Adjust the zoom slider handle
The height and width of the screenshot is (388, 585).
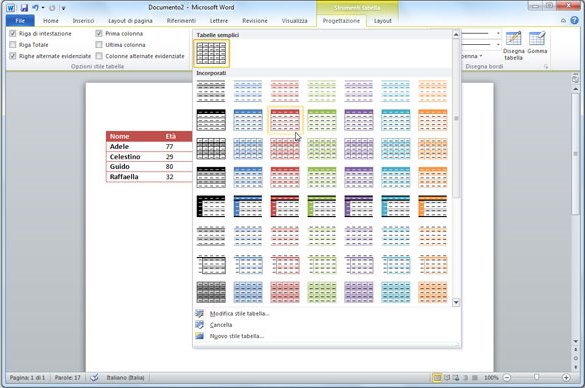point(536,378)
